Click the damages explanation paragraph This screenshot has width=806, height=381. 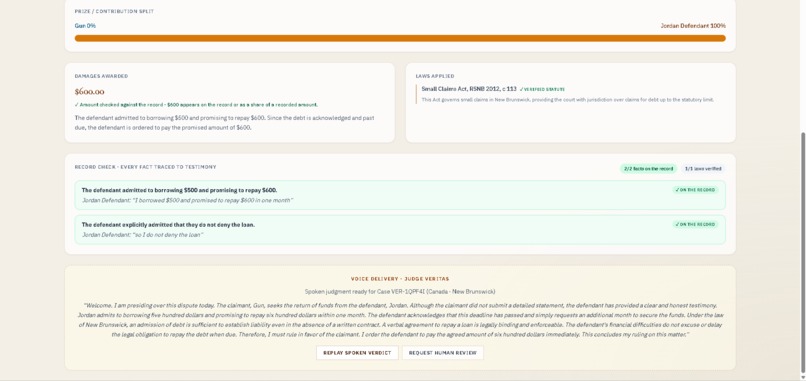(x=225, y=123)
